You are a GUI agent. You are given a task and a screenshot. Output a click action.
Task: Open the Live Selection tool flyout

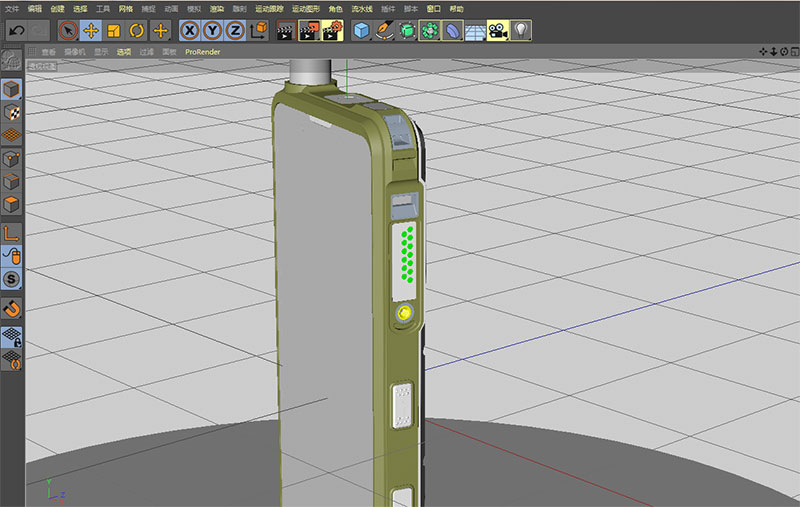point(68,31)
